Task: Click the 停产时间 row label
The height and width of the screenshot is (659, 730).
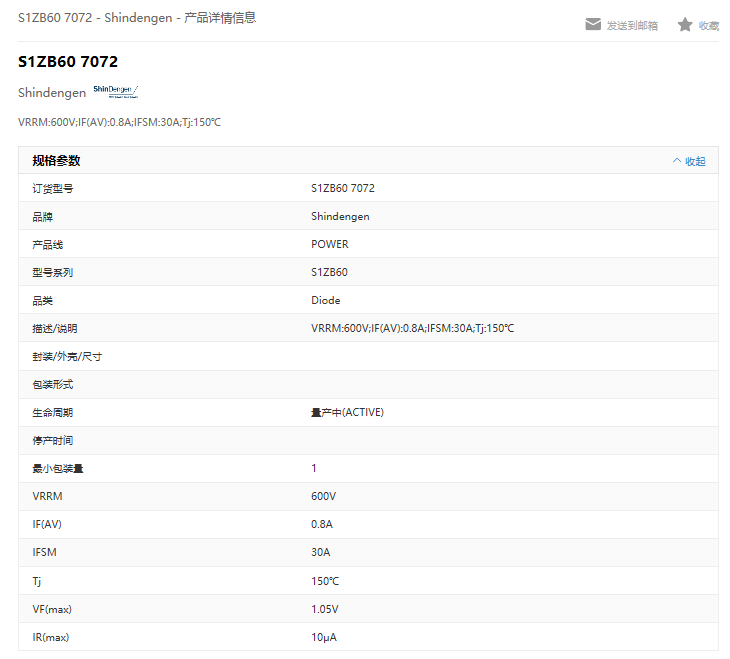Action: [x=53, y=440]
